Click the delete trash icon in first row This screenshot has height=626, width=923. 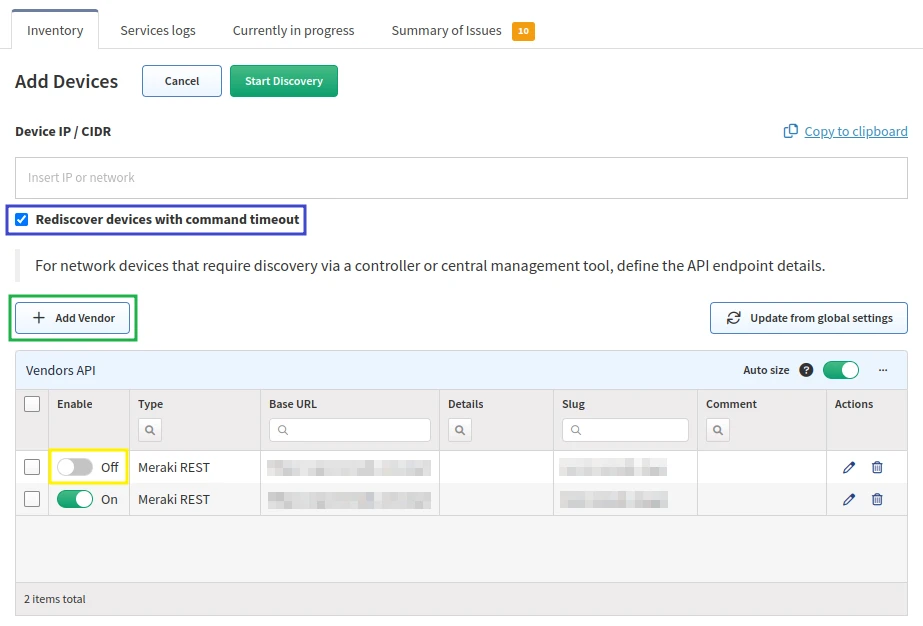pyautogui.click(x=877, y=467)
